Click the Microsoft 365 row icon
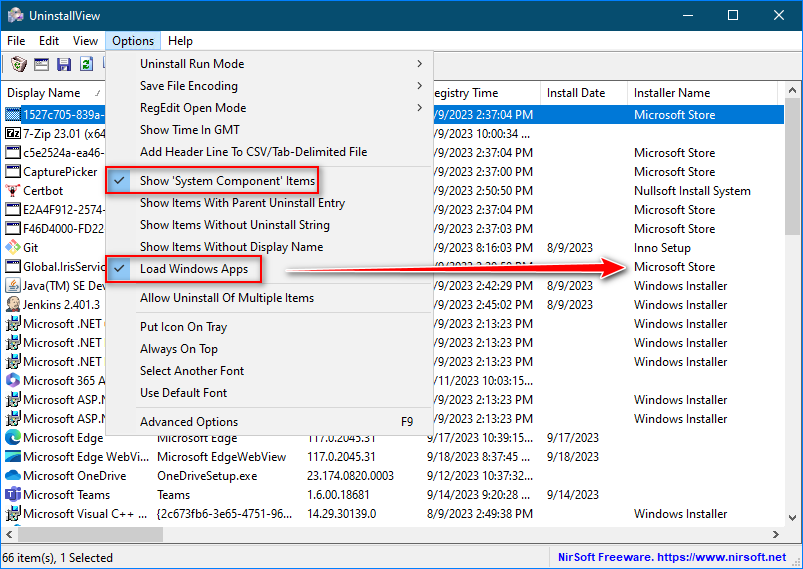Screen dimensions: 803x569 (13, 381)
